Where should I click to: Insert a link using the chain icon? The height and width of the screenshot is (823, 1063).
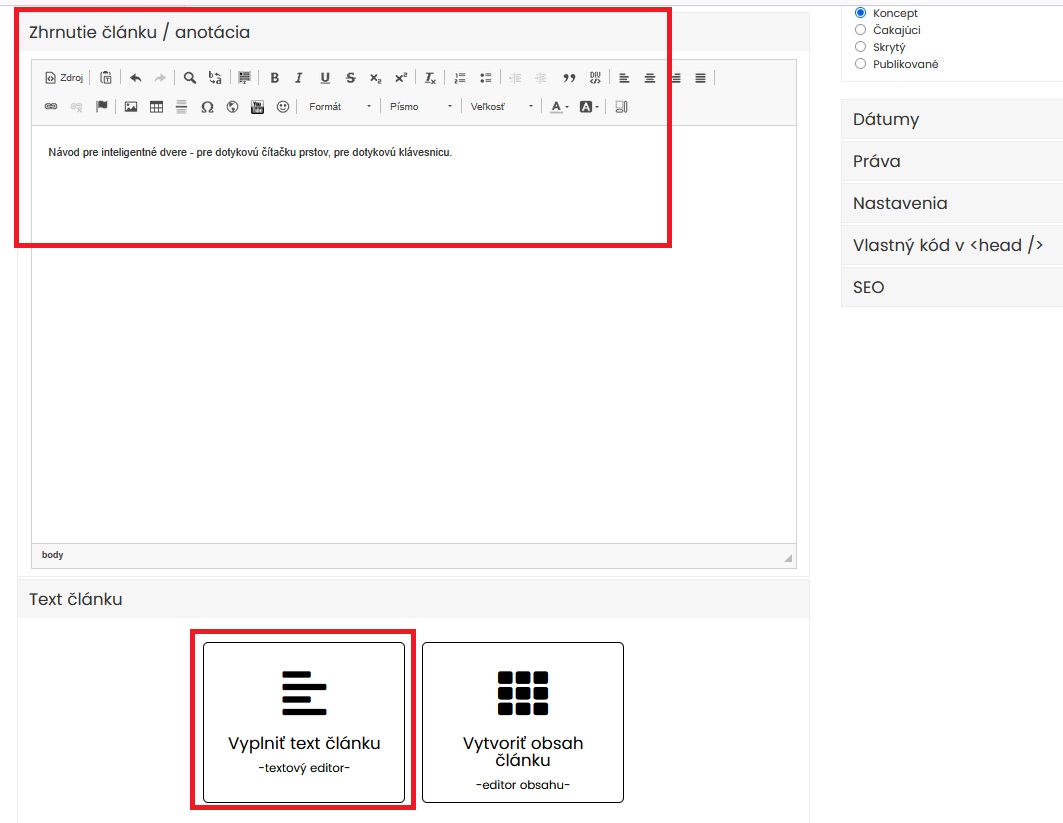pyautogui.click(x=51, y=107)
